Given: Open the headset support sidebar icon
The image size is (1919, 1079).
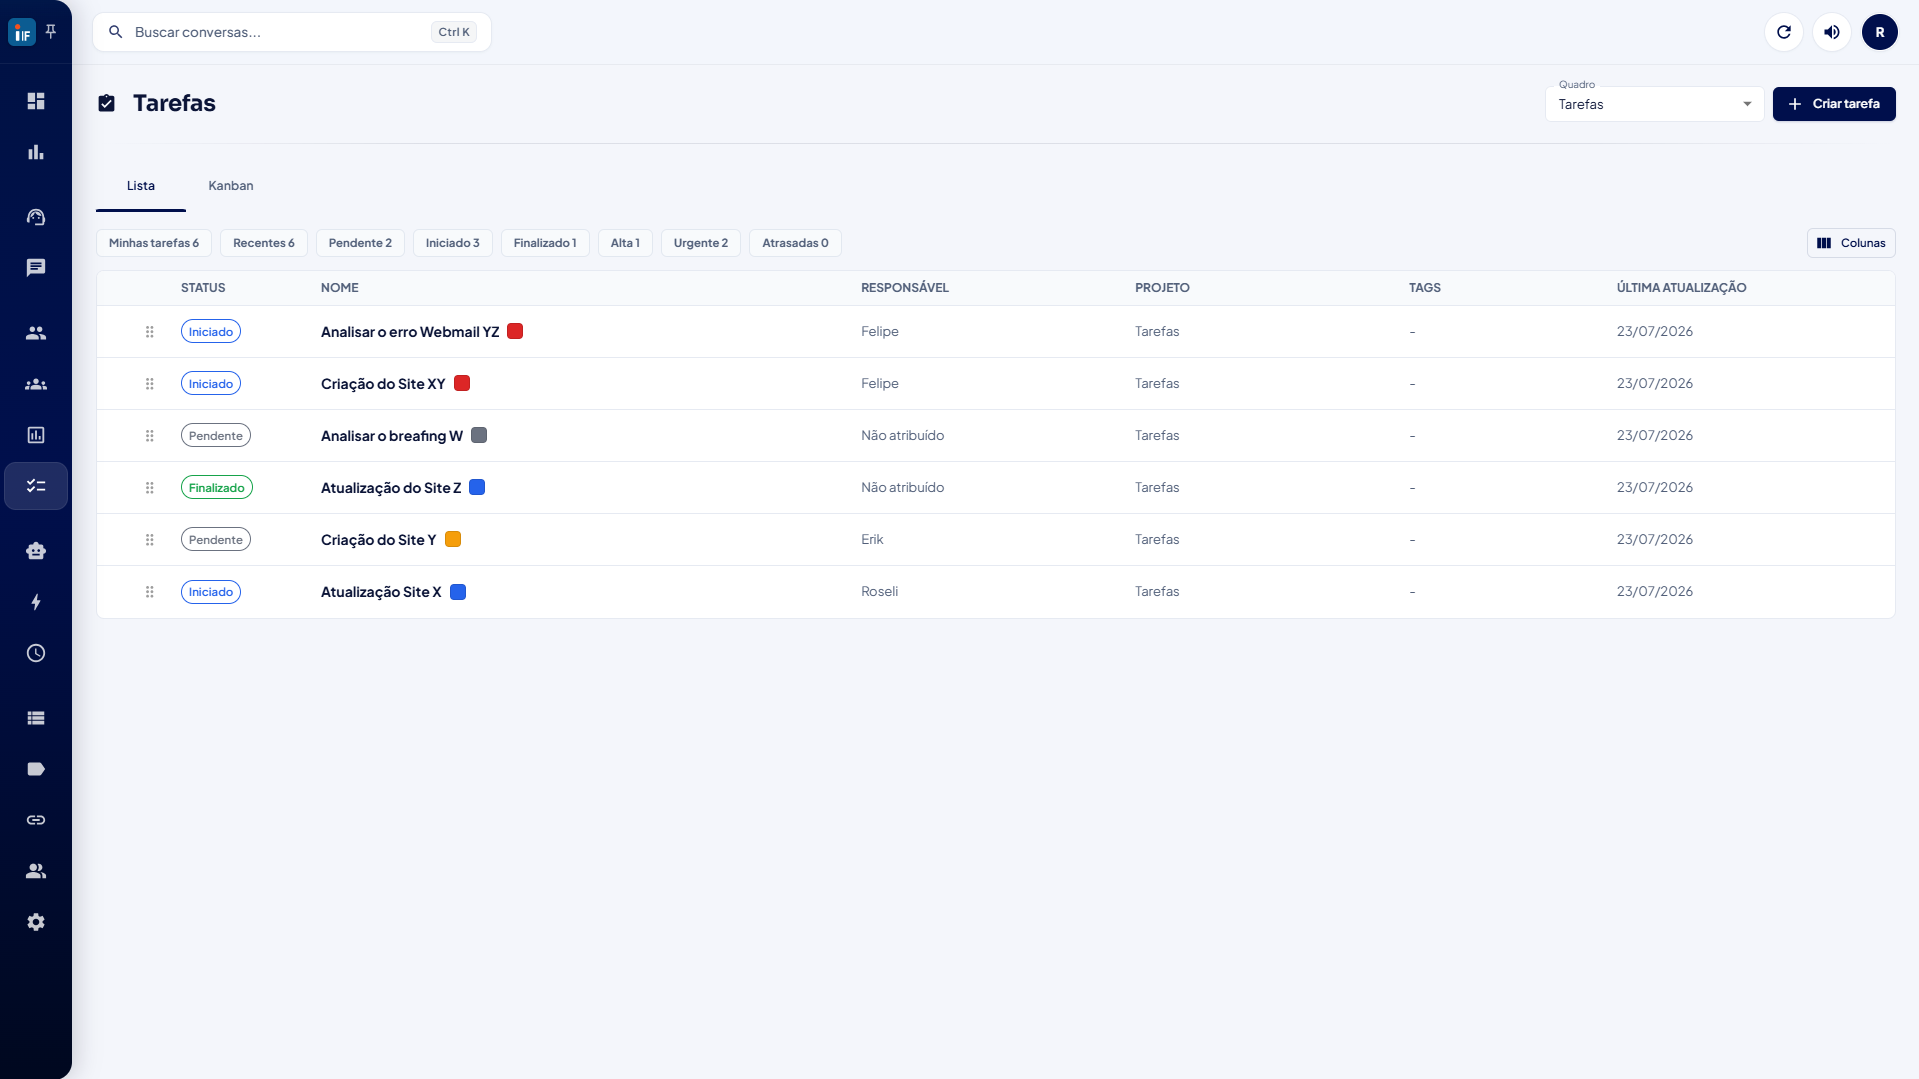Looking at the screenshot, I should point(36,217).
